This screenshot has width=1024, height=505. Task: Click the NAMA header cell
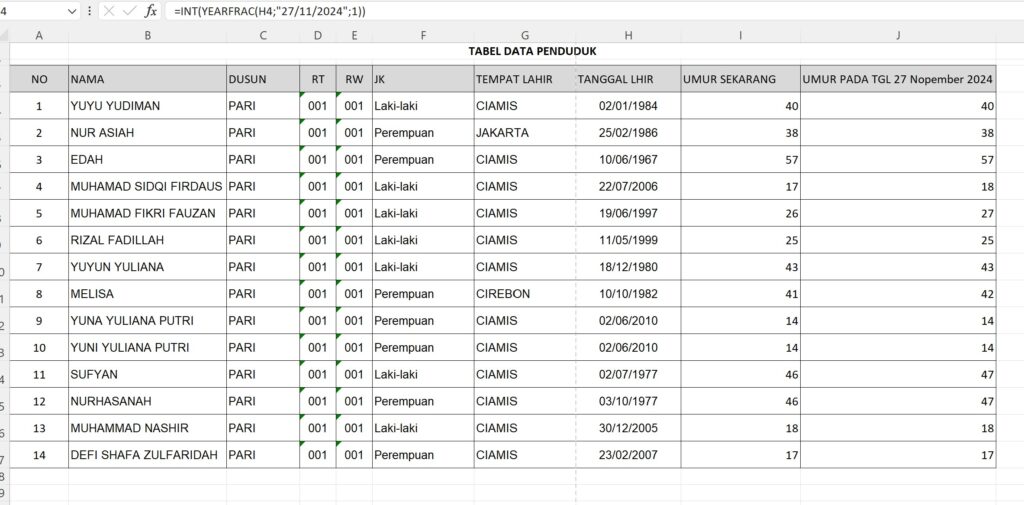(148, 79)
